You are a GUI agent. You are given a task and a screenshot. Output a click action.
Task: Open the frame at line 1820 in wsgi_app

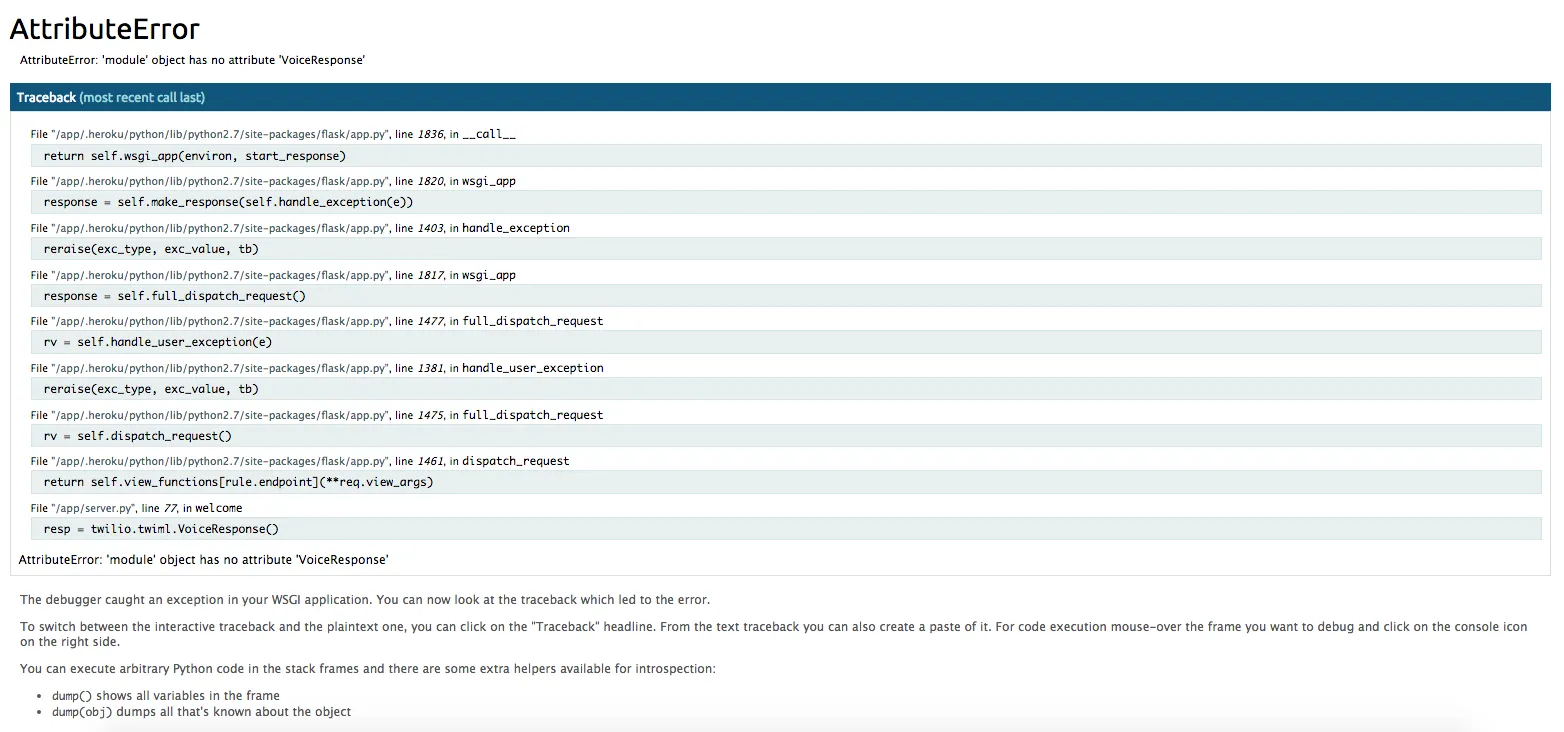273,181
